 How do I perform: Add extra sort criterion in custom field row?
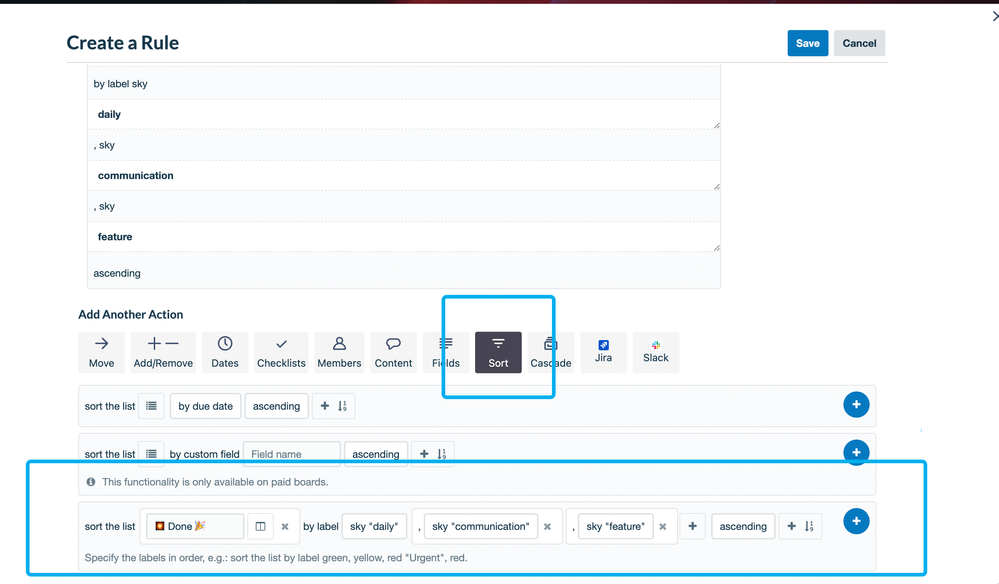click(433, 453)
